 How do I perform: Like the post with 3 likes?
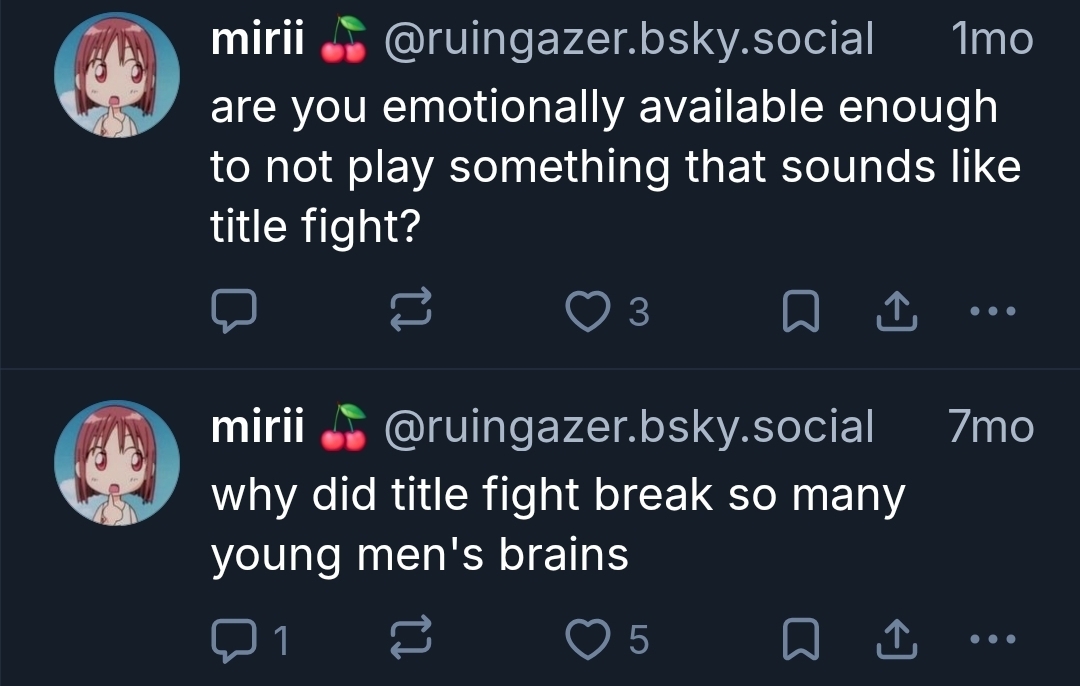pyautogui.click(x=587, y=312)
